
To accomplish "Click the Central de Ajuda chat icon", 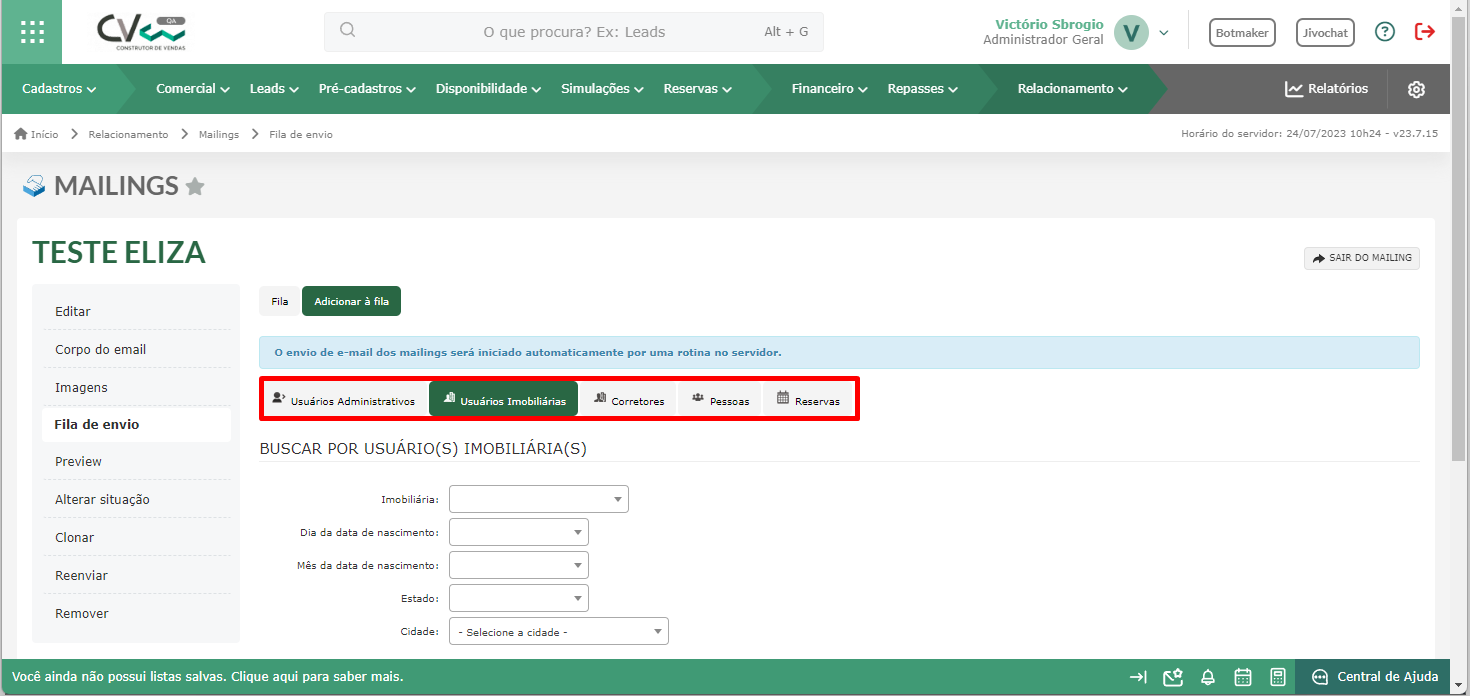I will click(1320, 677).
